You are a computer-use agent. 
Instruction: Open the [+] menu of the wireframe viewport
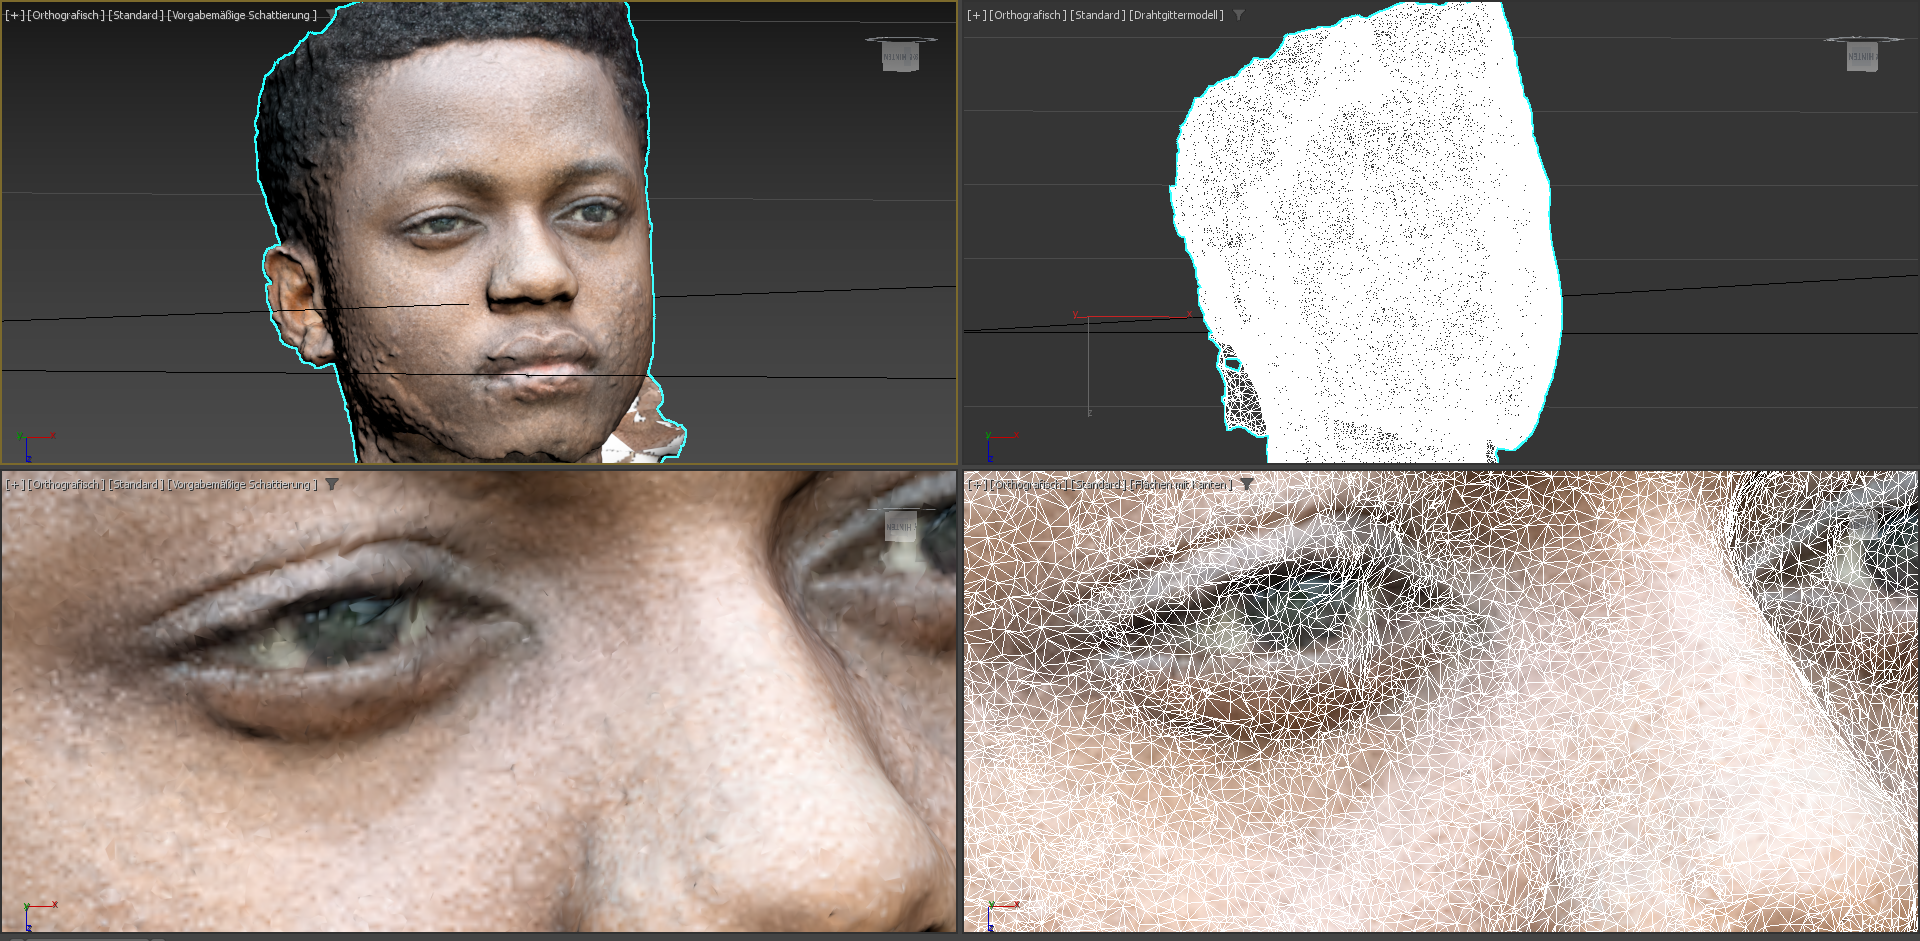(976, 15)
